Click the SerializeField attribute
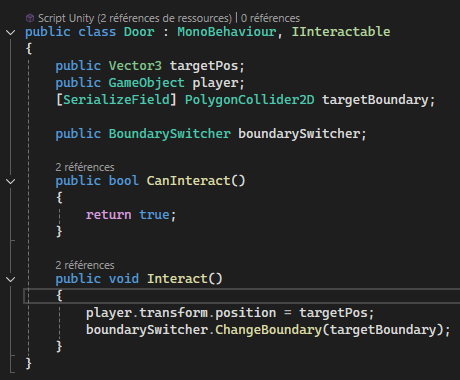This screenshot has height=380, width=460. 116,100
